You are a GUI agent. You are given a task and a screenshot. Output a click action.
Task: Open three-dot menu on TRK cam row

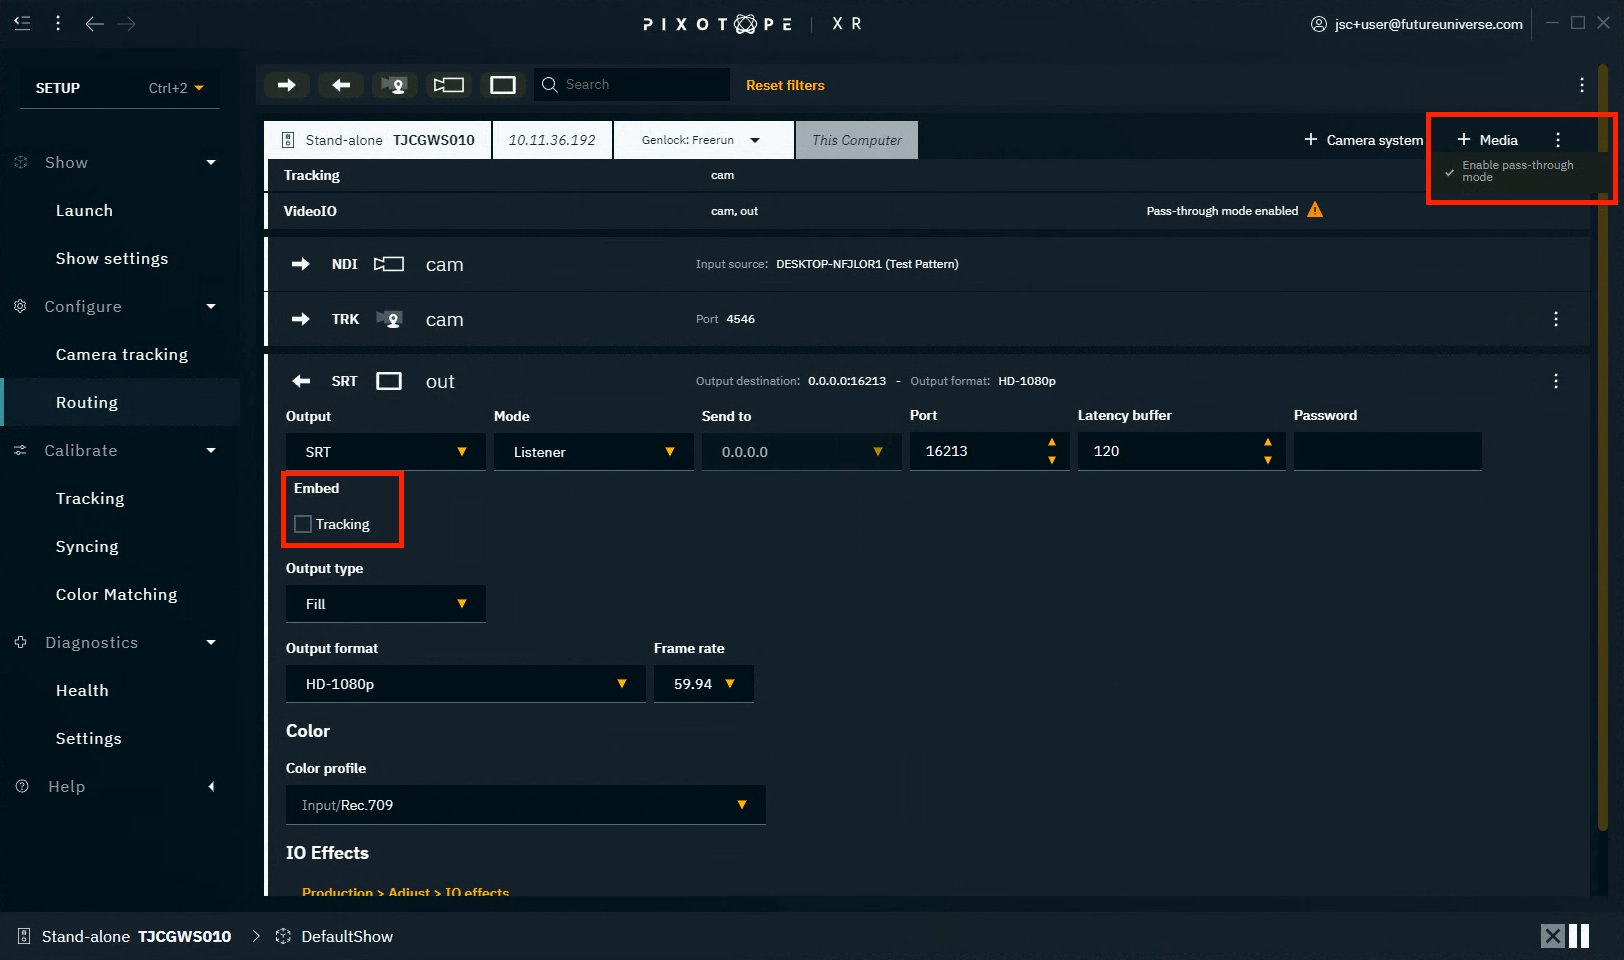point(1555,319)
